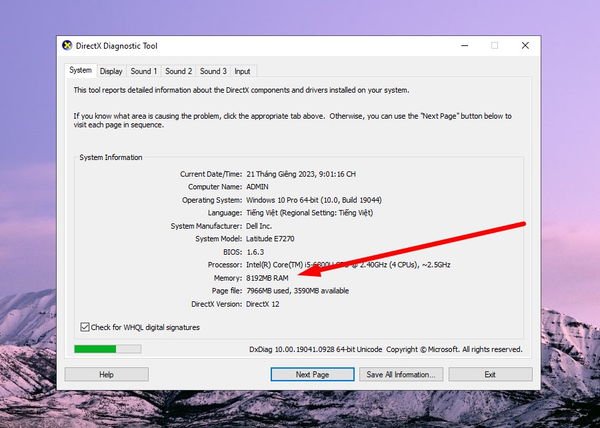
Task: Open the Sound 1 tab
Action: [143, 71]
